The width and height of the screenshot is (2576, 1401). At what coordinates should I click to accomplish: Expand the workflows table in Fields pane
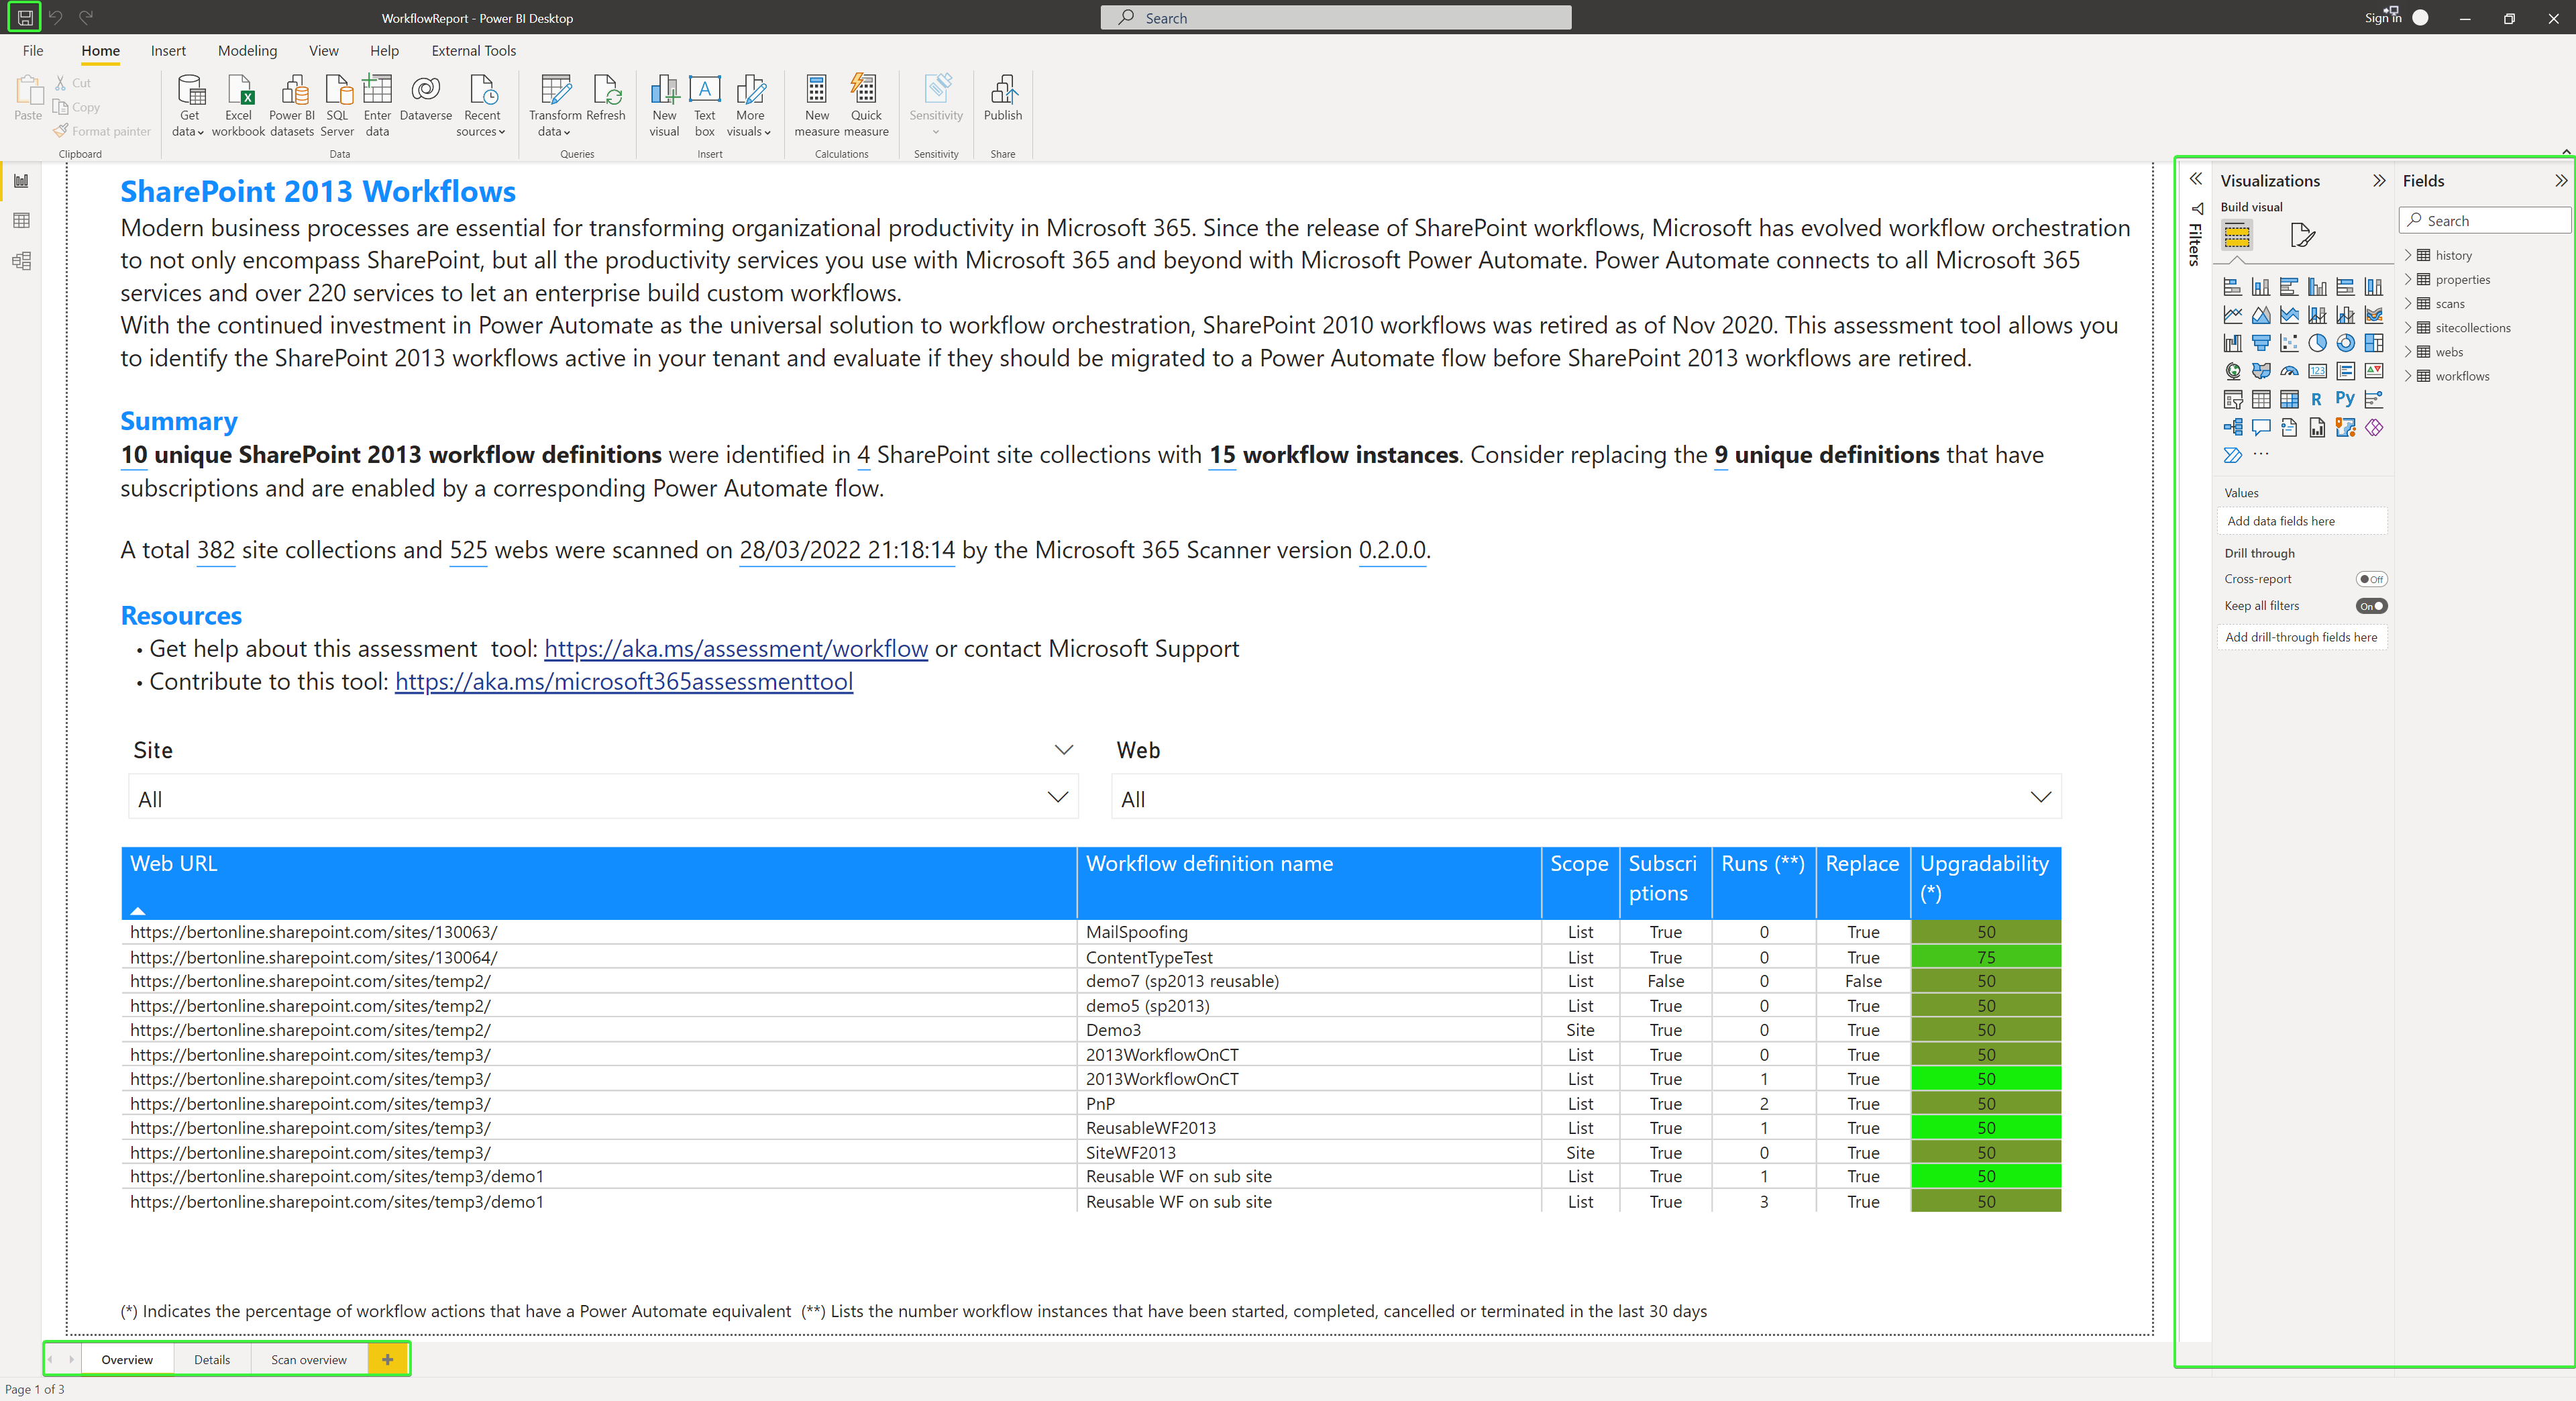2407,375
